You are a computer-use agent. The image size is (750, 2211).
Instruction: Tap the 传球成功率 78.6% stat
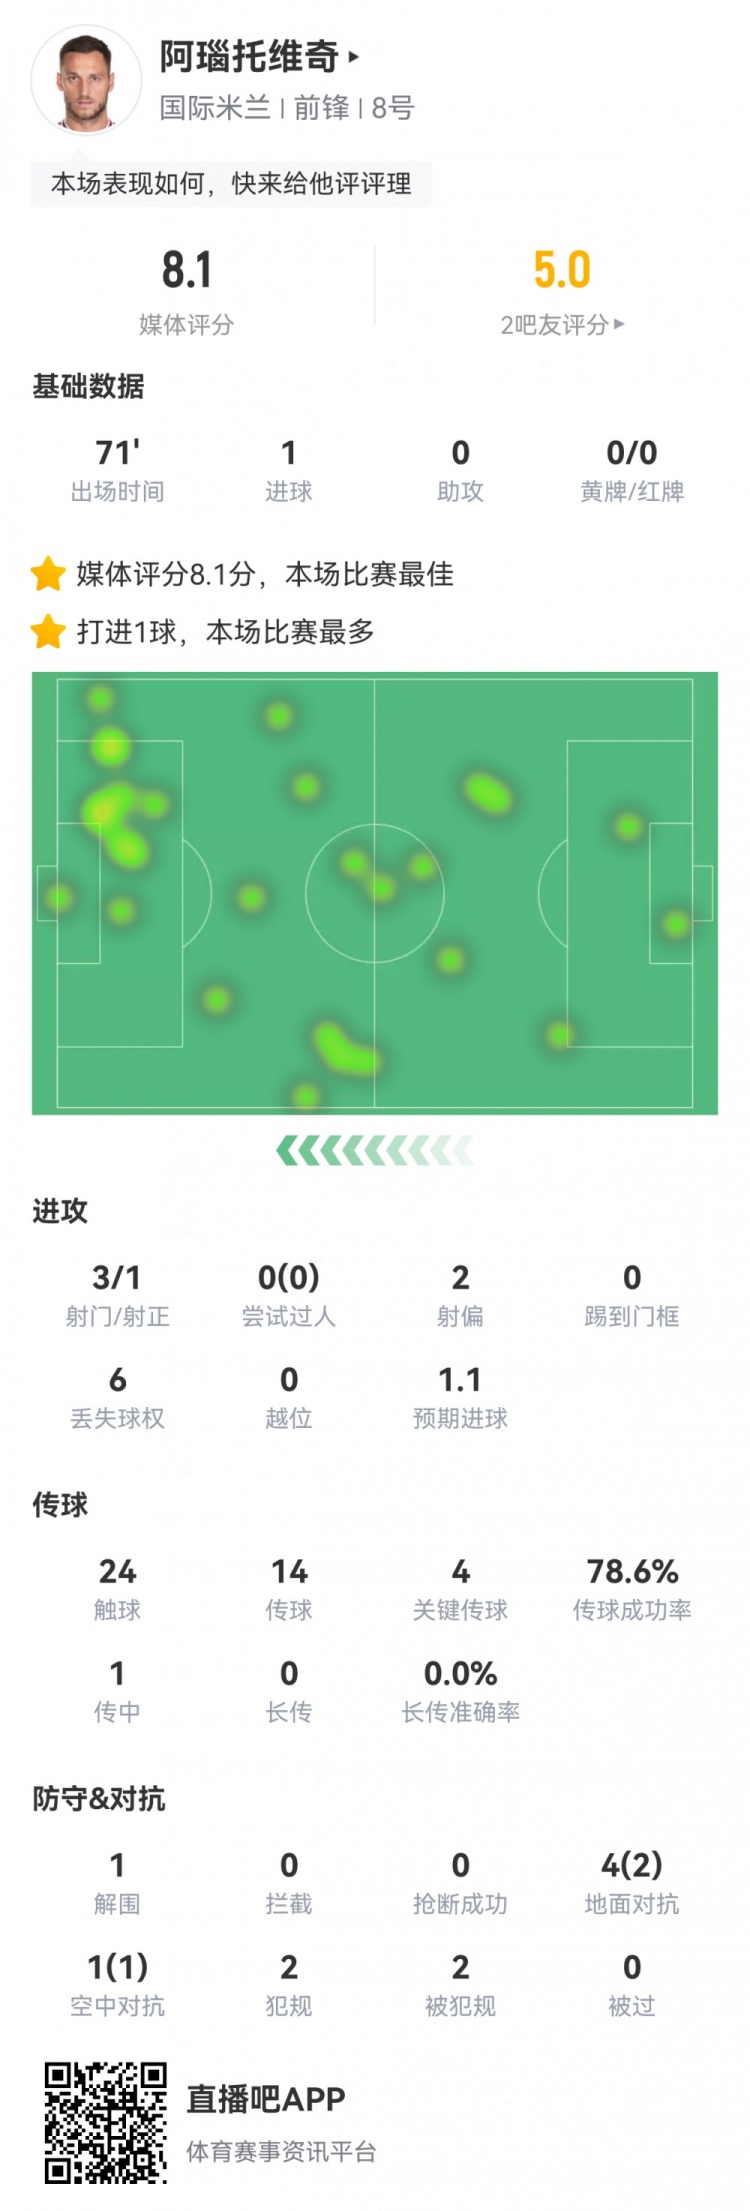[x=632, y=1589]
